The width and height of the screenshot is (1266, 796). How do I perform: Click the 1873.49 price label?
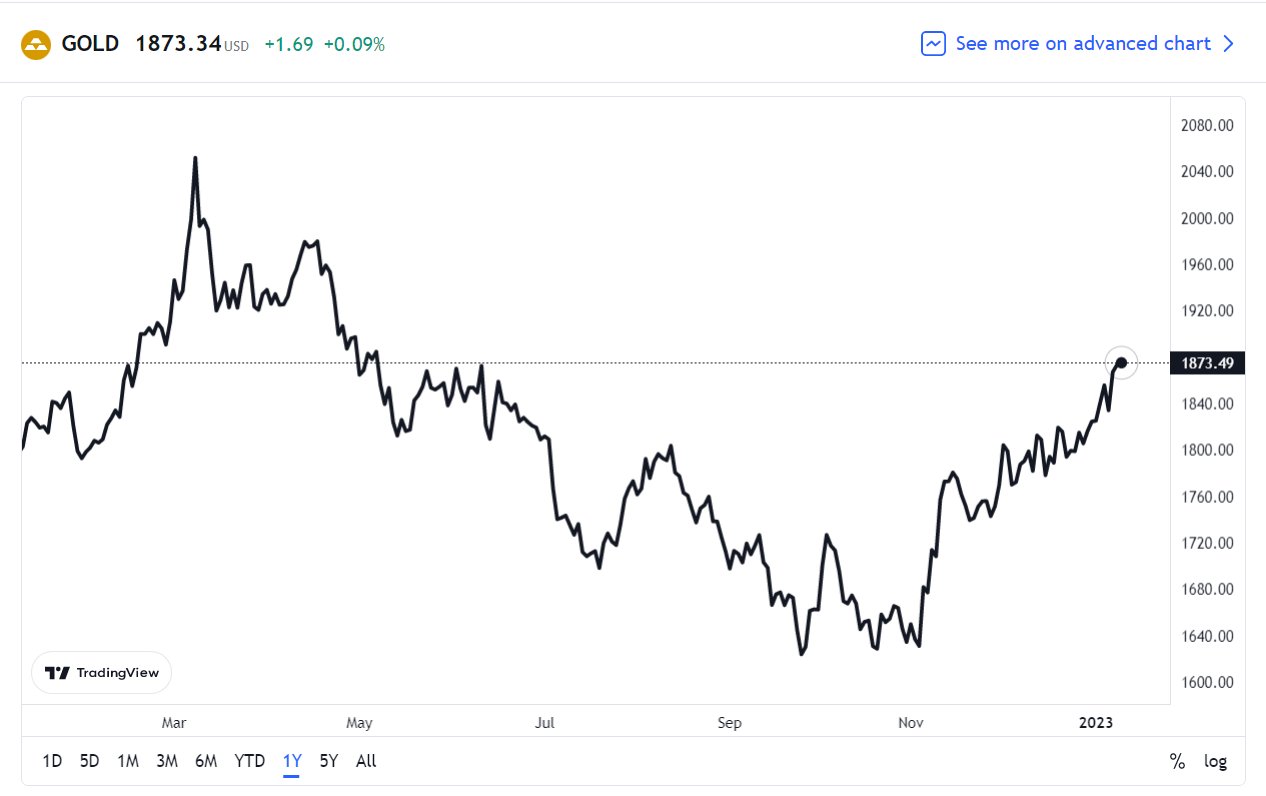click(1207, 363)
